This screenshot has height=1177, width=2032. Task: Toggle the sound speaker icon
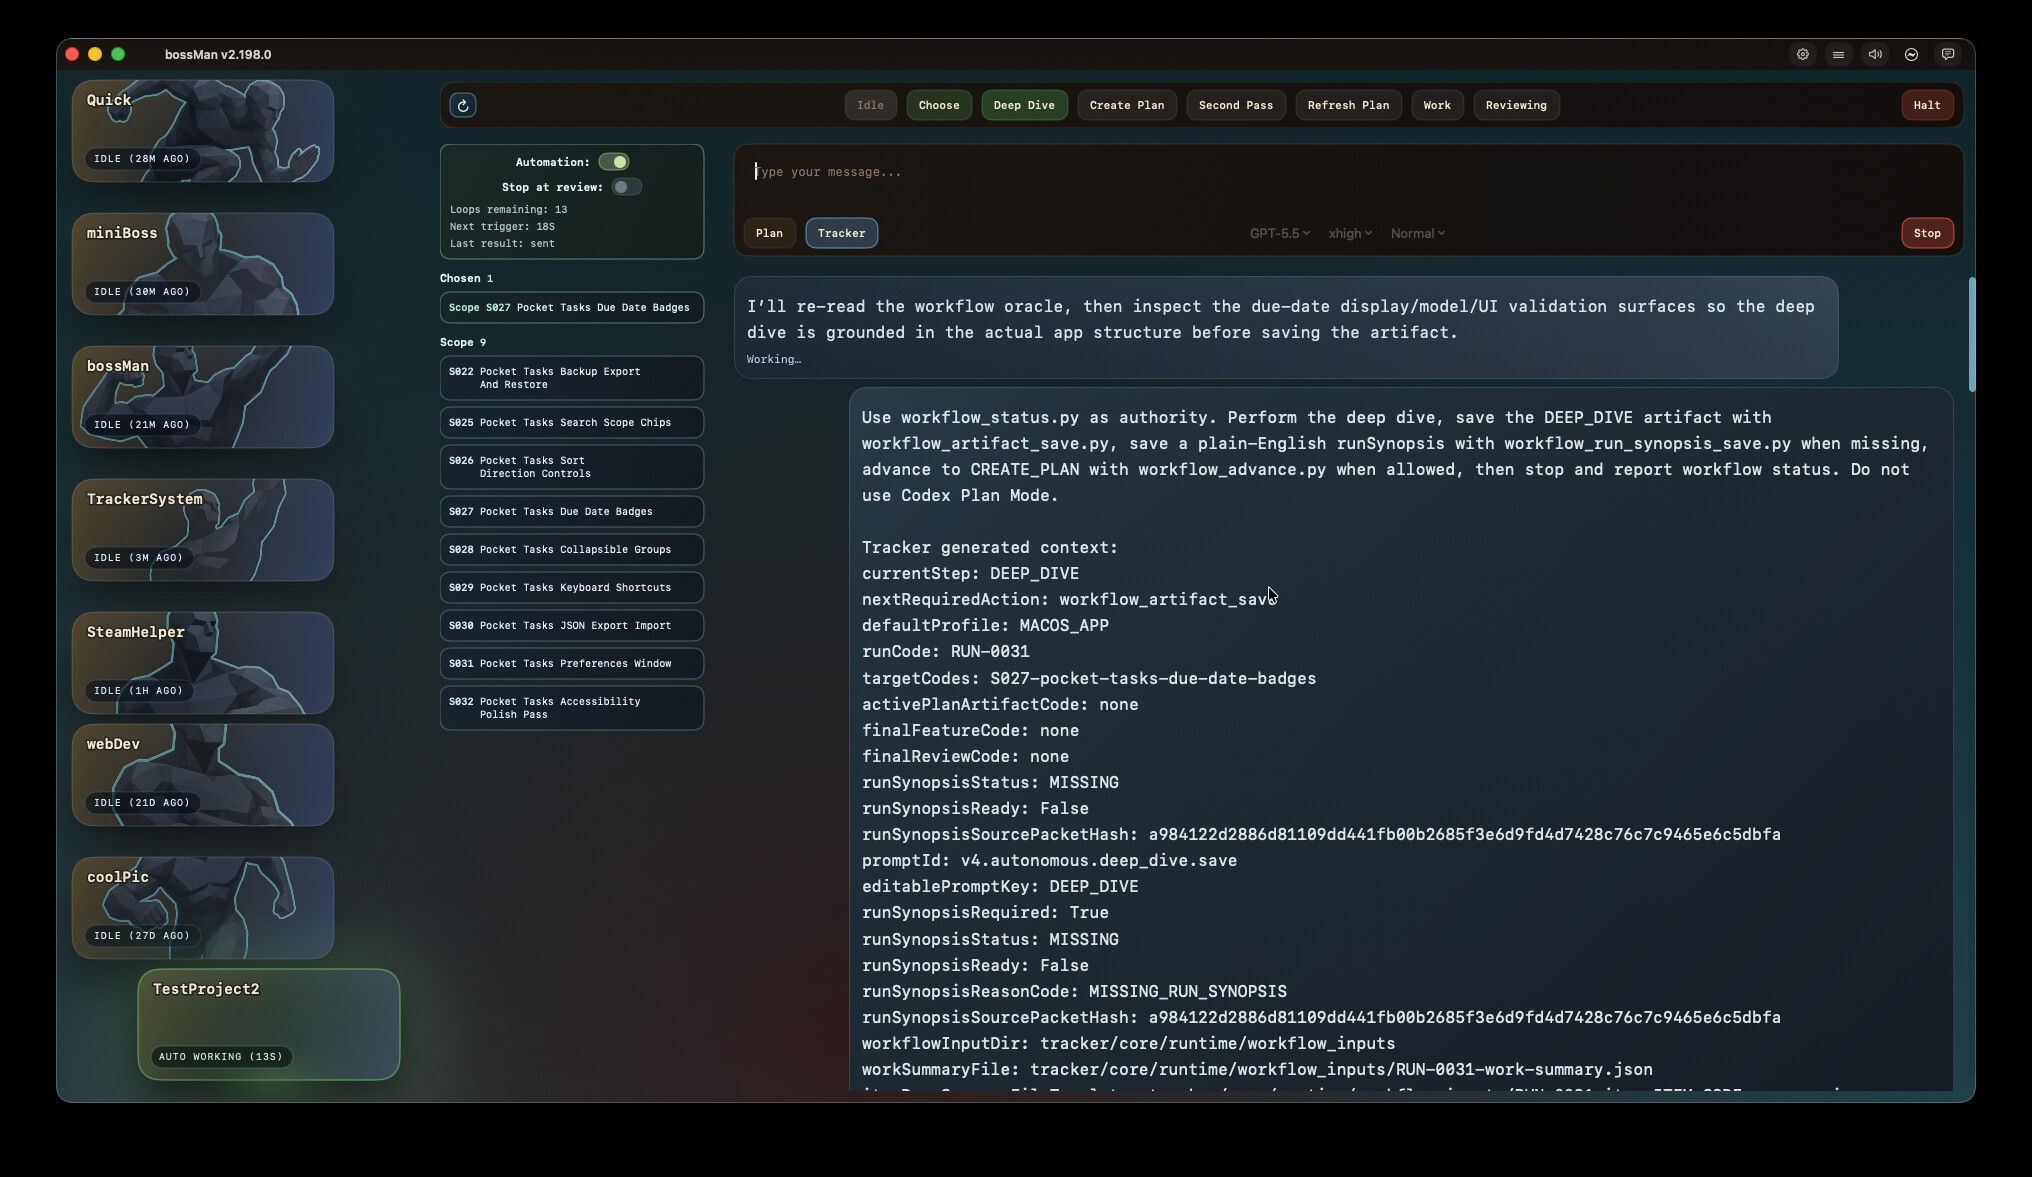1875,55
